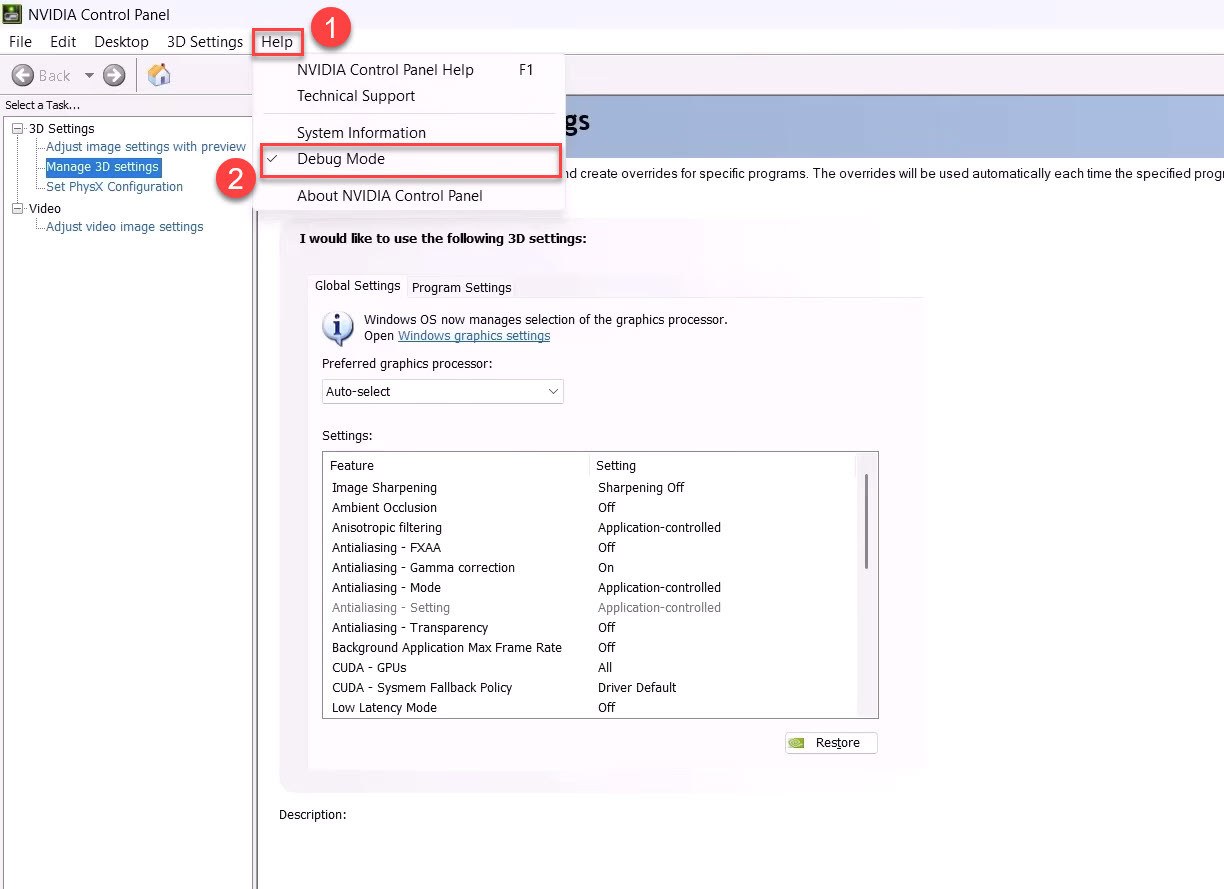
Task: Click the Home icon in toolbar
Action: coord(159,75)
